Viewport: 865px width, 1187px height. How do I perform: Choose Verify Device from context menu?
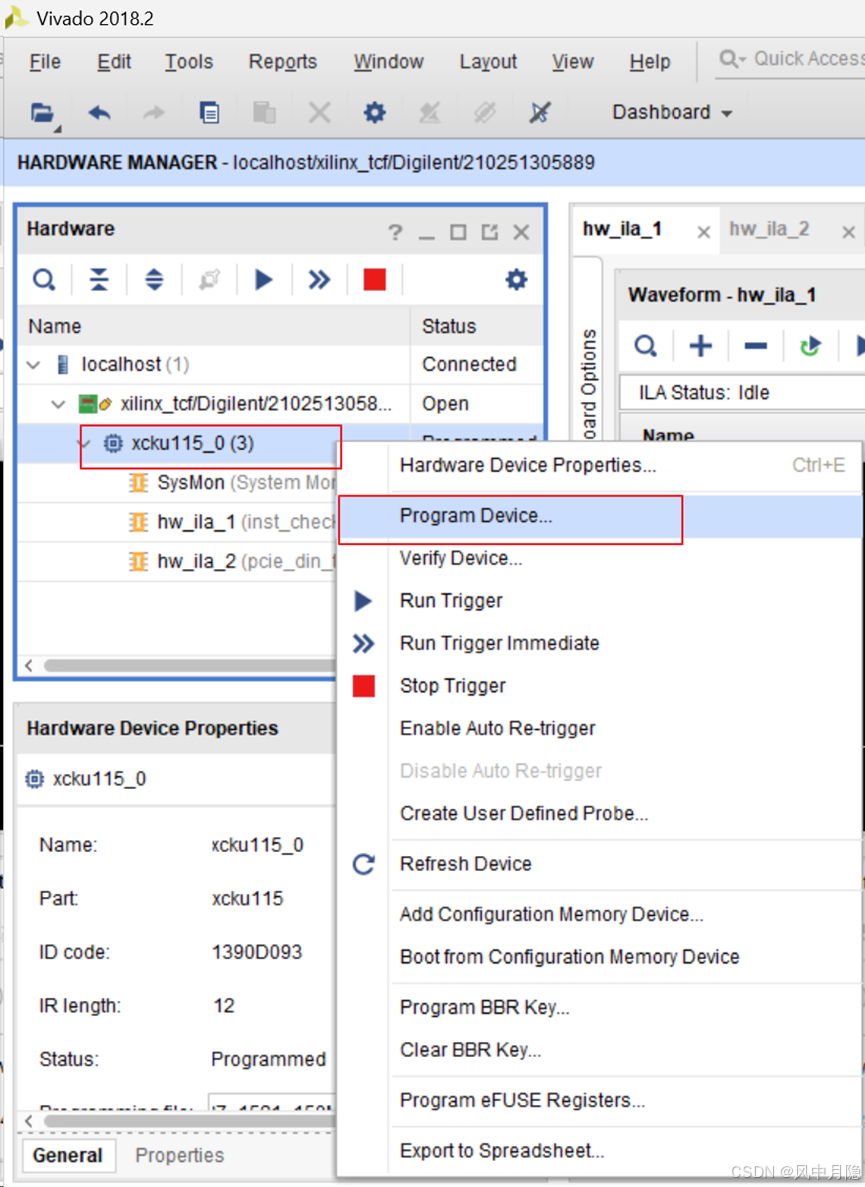599,559
